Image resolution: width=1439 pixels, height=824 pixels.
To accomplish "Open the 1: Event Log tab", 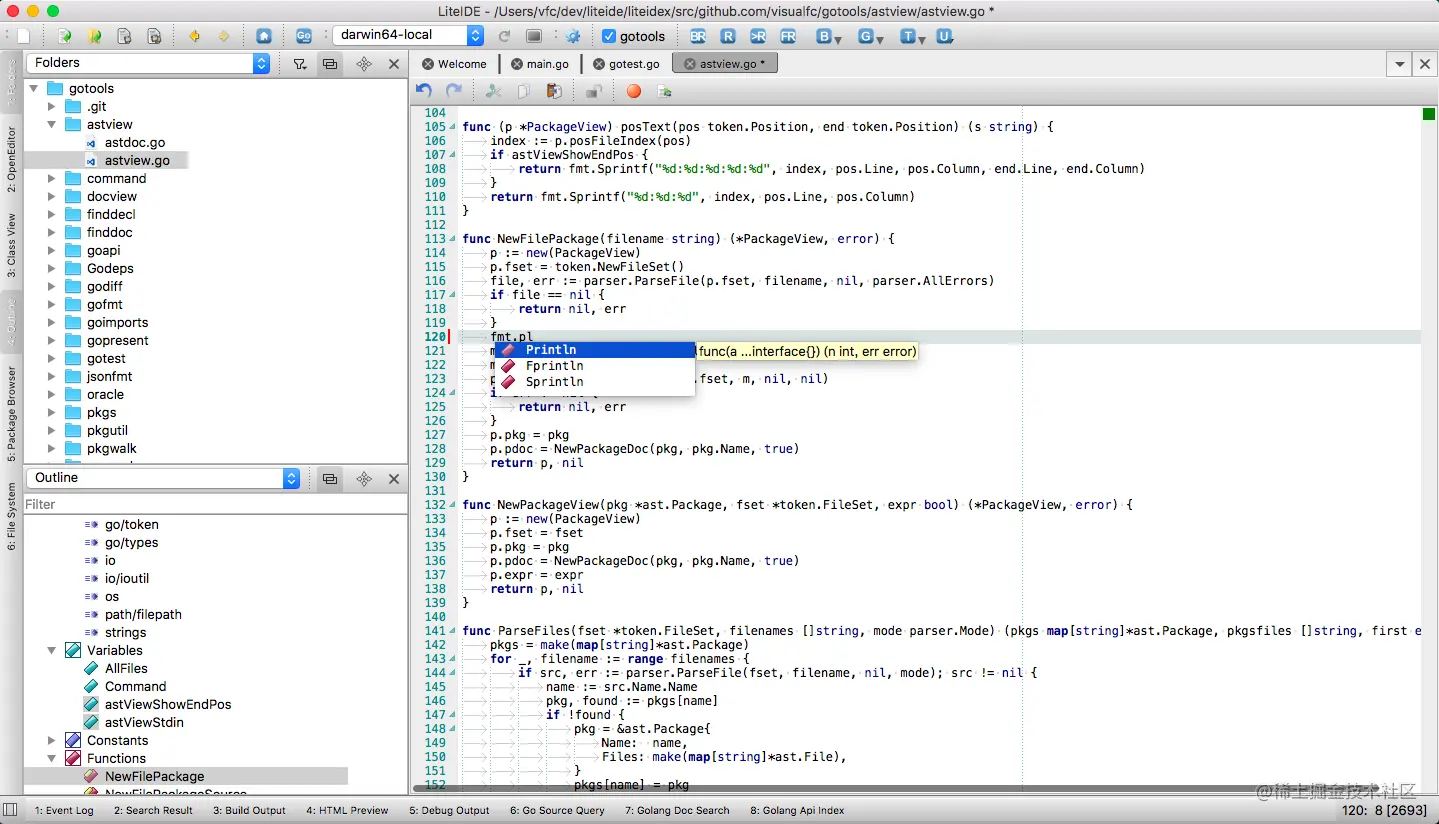I will click(x=64, y=810).
